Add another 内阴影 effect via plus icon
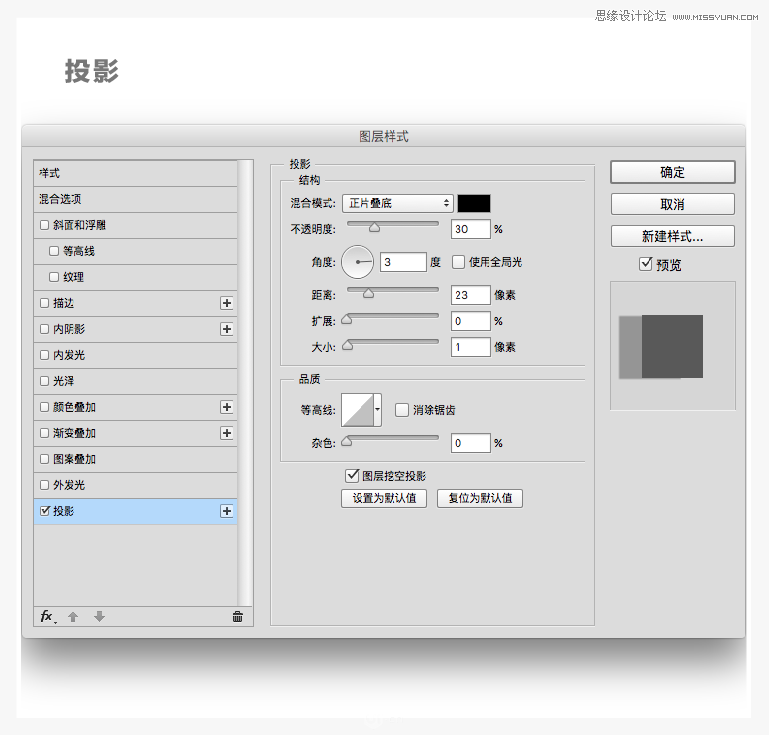769x735 pixels. 227,329
